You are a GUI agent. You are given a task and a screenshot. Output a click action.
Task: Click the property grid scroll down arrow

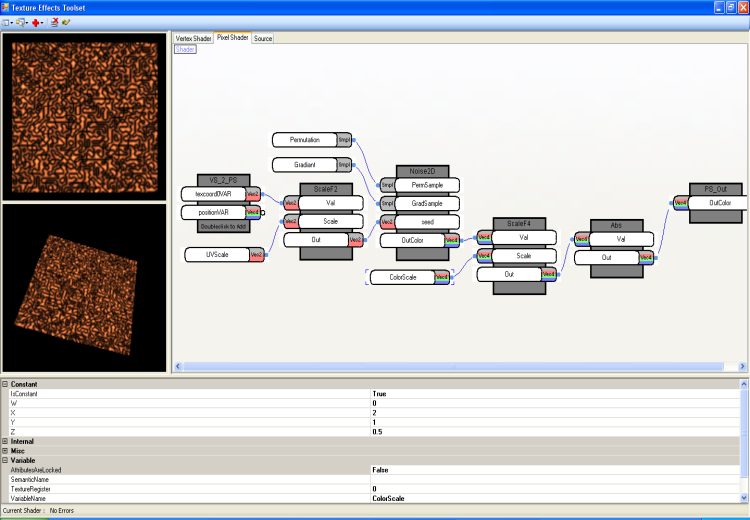click(743, 497)
